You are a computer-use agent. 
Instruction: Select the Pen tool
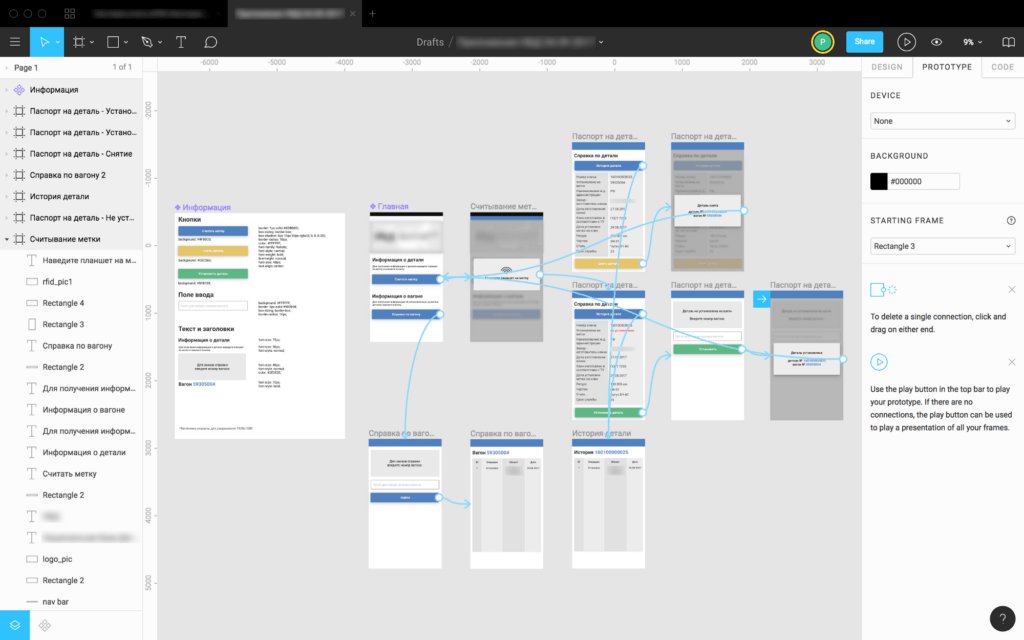pos(147,42)
